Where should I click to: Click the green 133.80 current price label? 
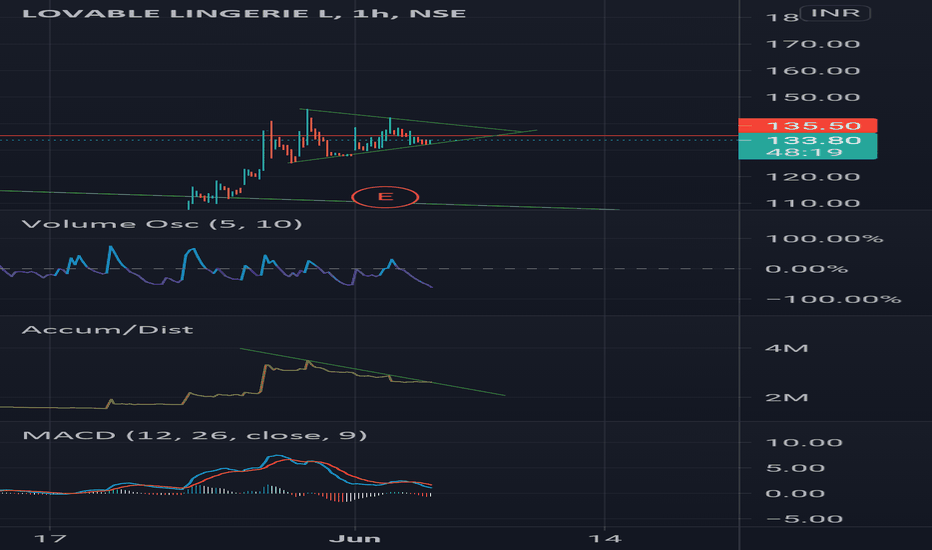click(x=814, y=140)
